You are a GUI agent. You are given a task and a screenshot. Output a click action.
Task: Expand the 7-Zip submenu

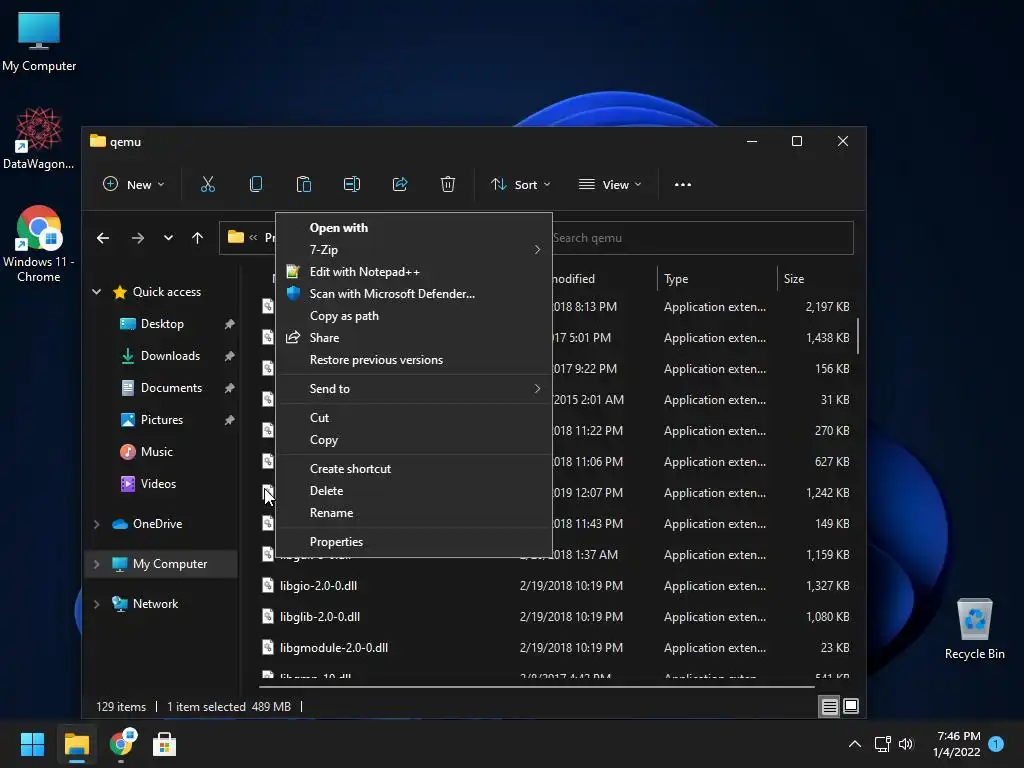pyautogui.click(x=414, y=249)
